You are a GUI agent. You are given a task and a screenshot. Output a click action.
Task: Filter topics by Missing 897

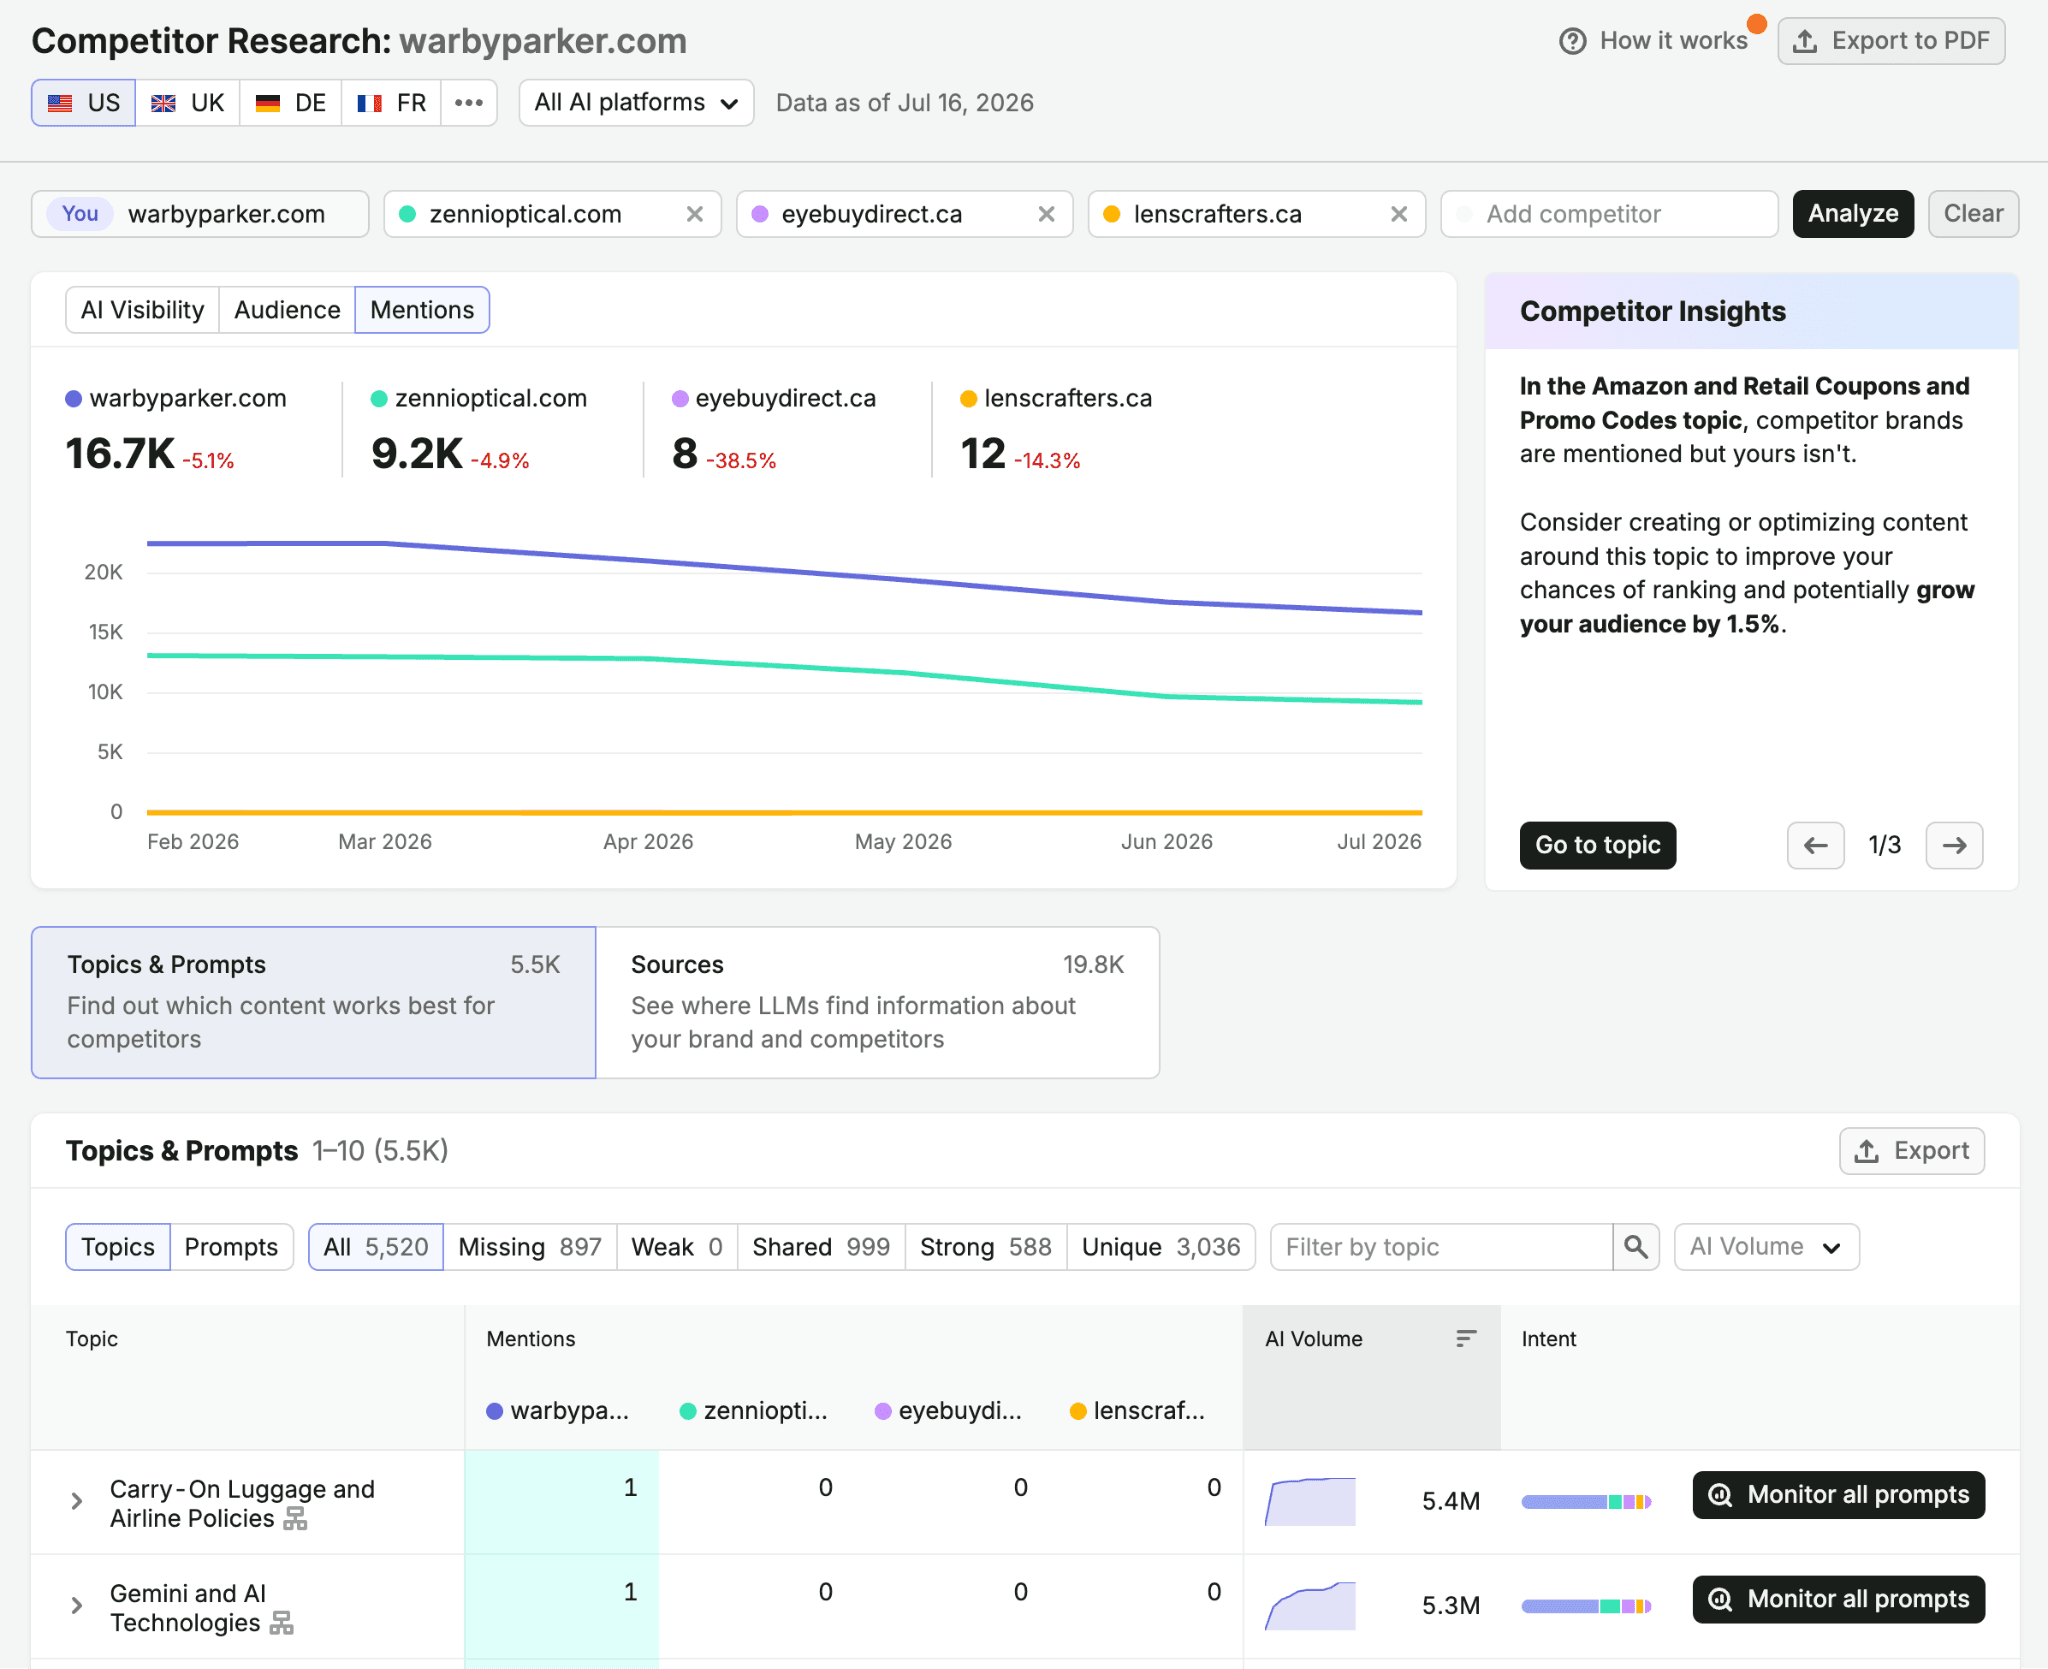tap(530, 1247)
